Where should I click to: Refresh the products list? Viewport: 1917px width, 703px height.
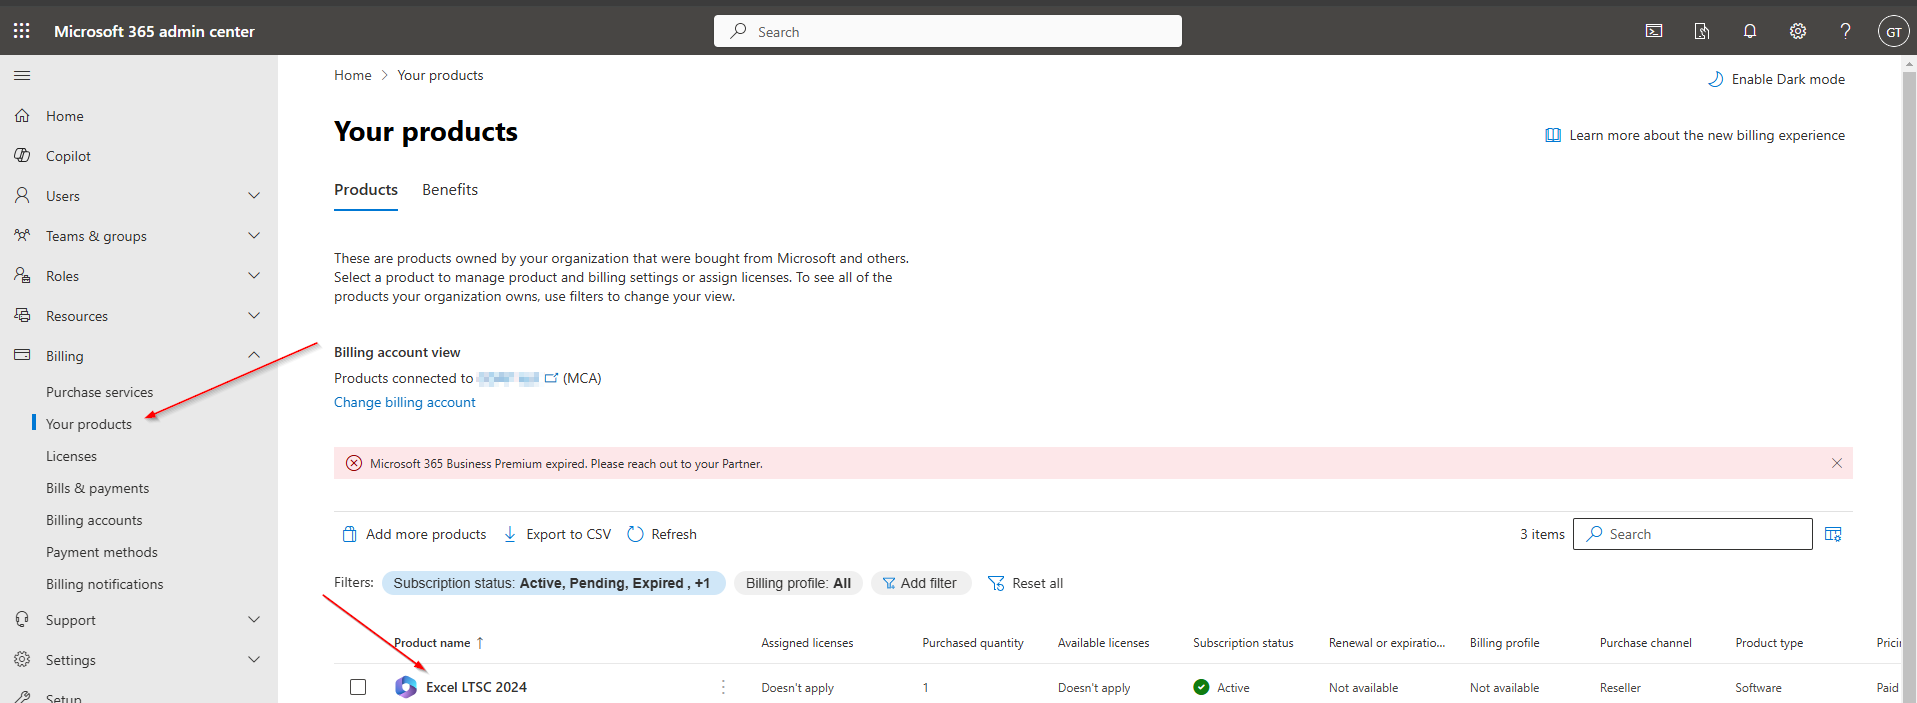(x=662, y=534)
